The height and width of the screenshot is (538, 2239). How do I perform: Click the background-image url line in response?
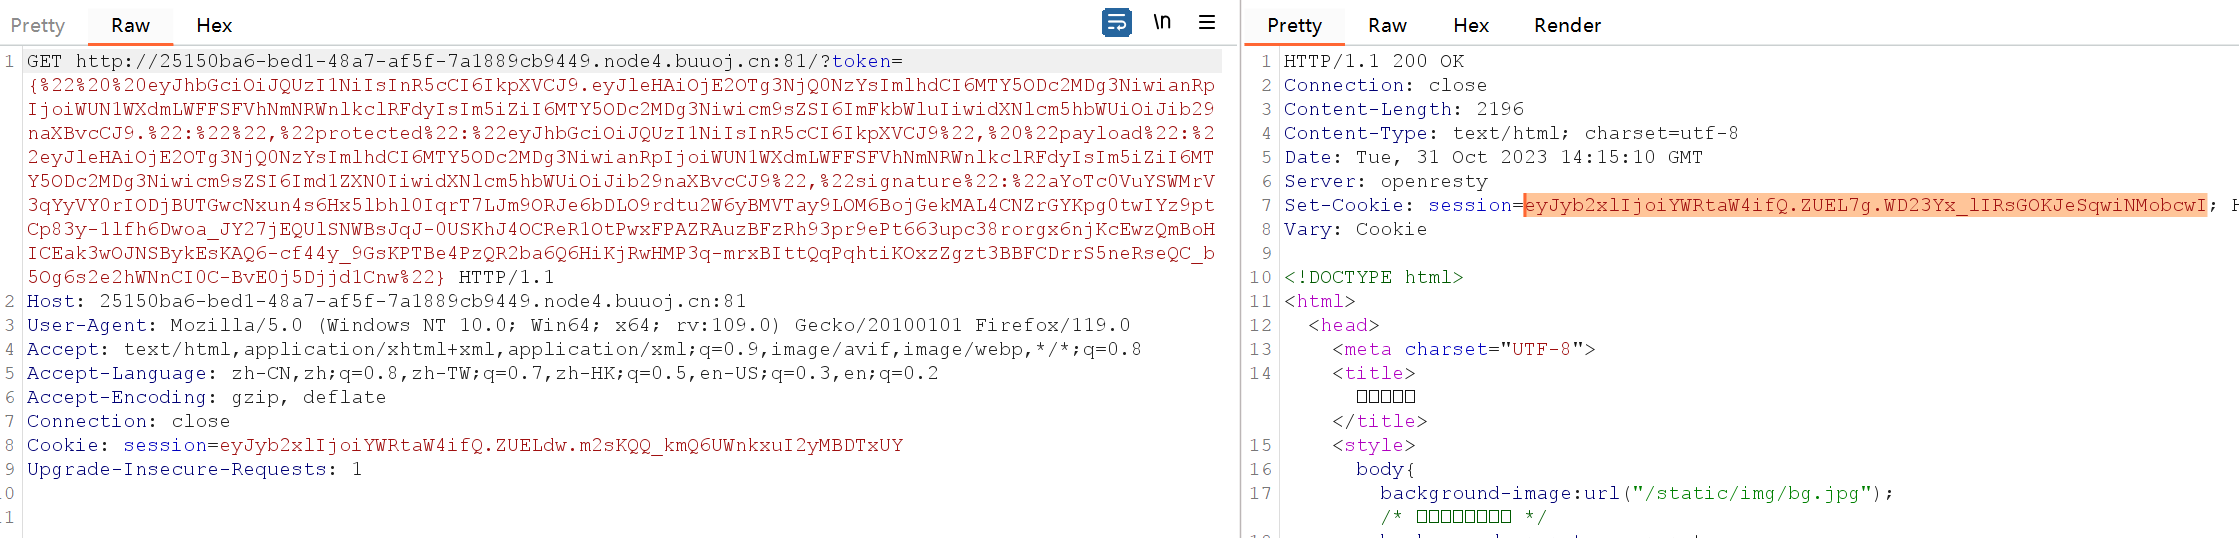pos(1637,493)
